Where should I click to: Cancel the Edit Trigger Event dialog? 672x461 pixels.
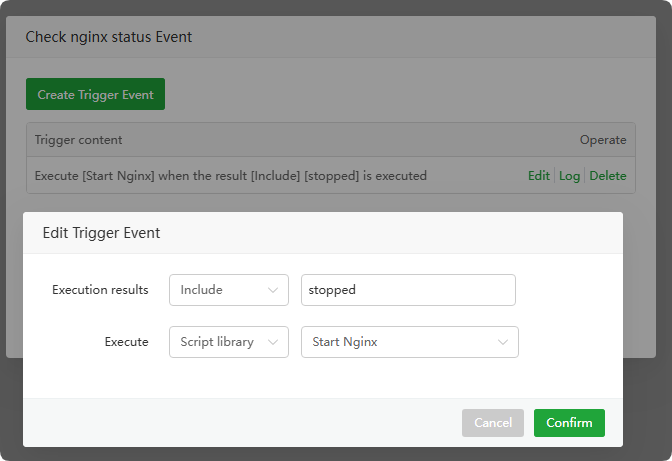493,423
